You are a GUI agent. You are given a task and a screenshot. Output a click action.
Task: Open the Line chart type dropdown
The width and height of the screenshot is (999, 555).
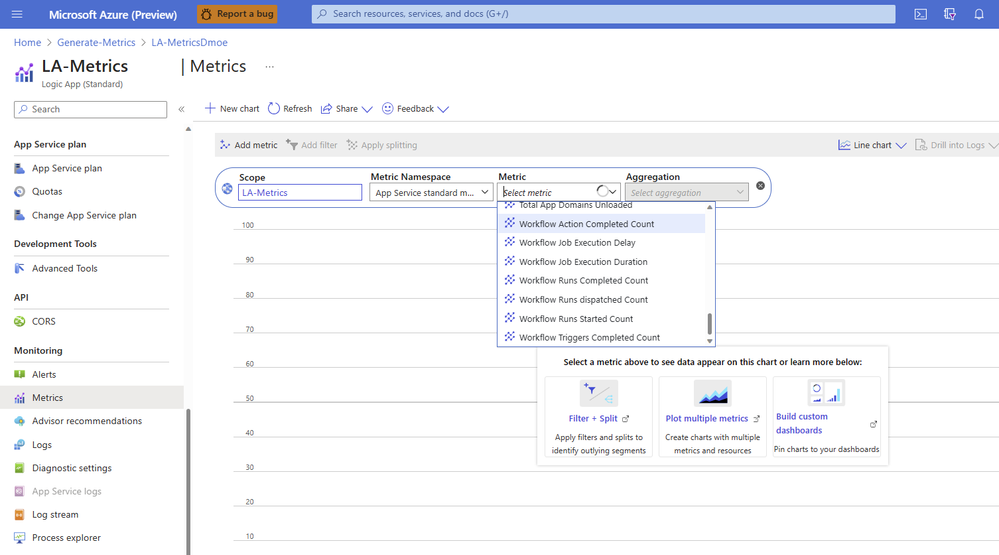872,145
